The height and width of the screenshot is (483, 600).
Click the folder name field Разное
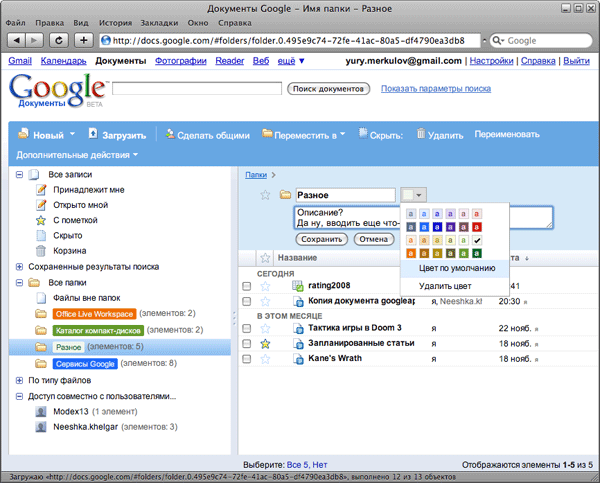(x=345, y=195)
